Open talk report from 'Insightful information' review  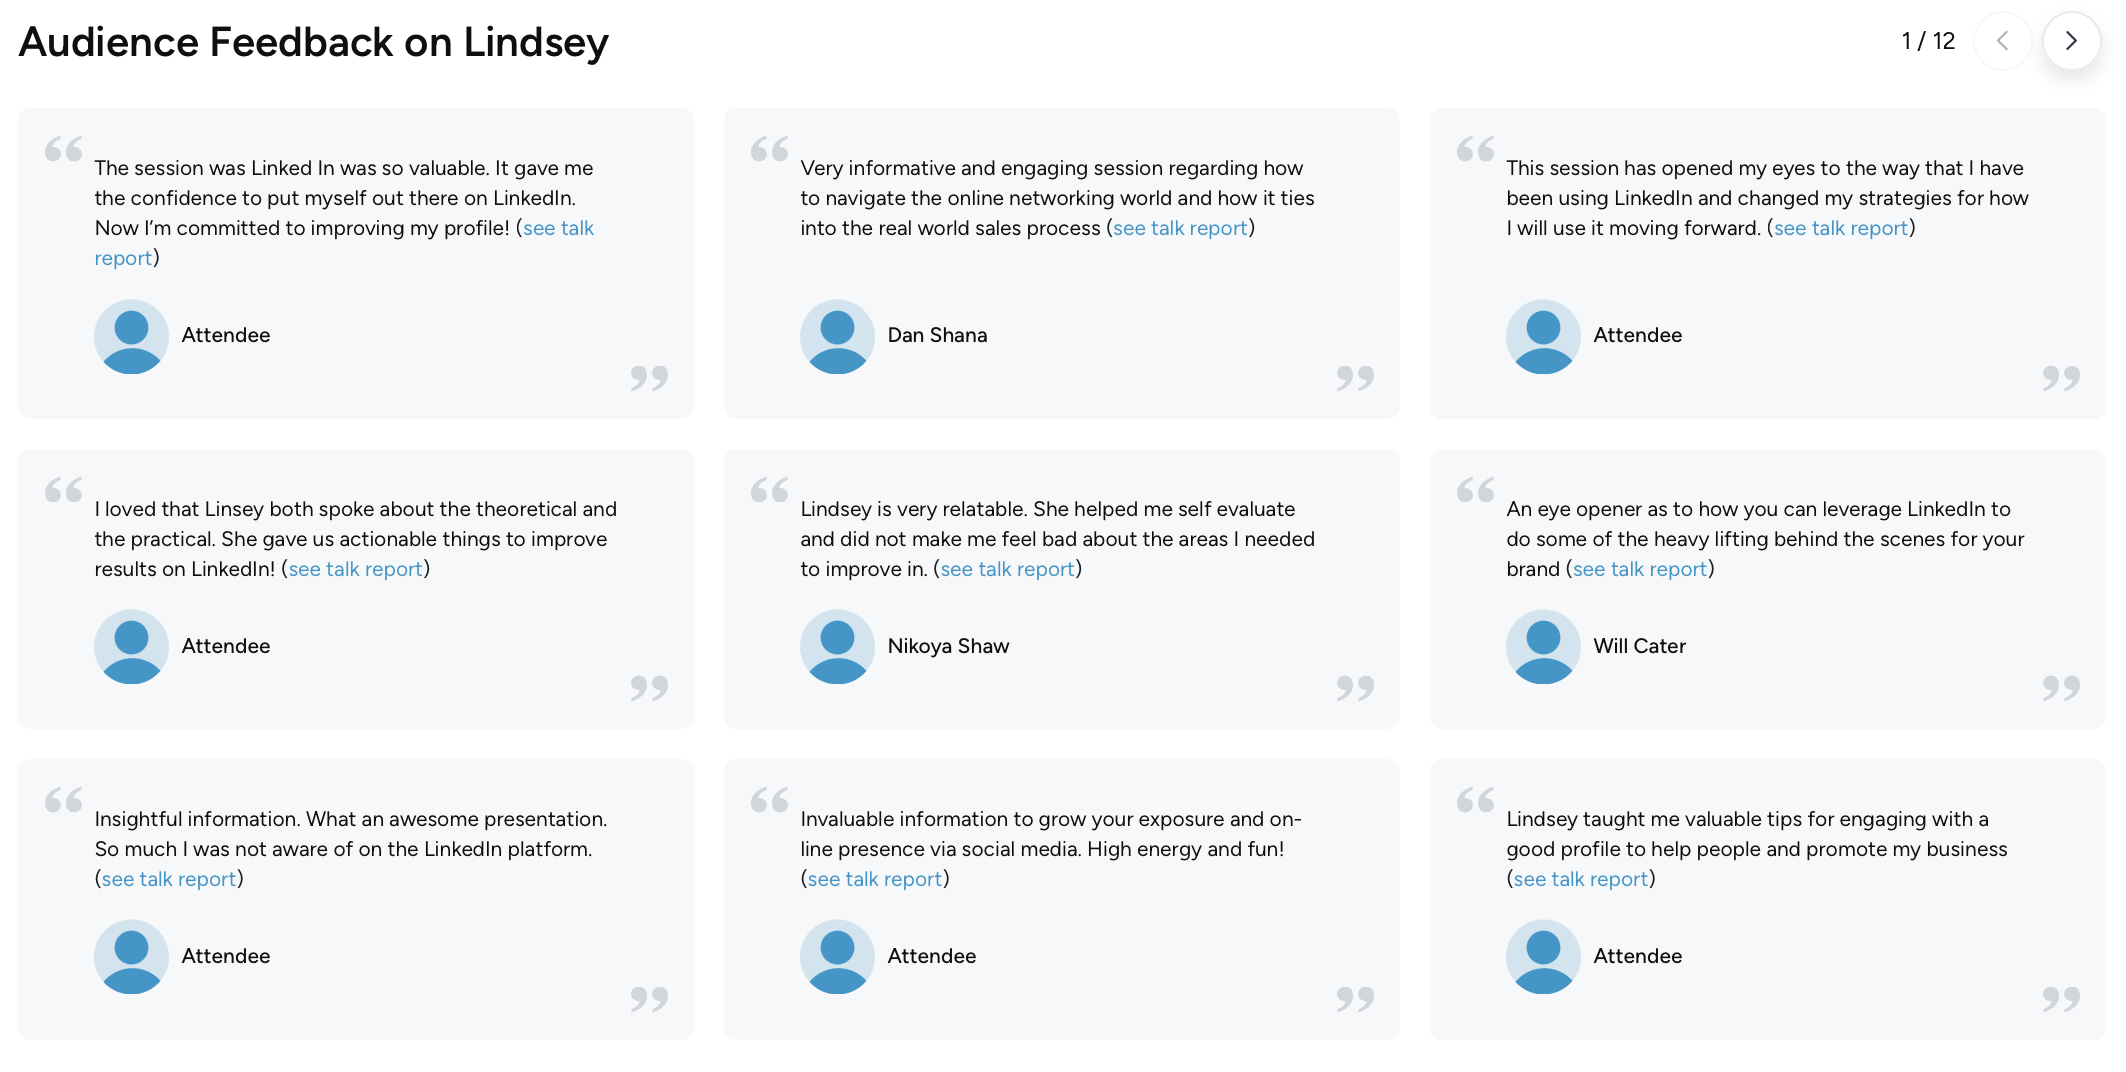pyautogui.click(x=169, y=879)
